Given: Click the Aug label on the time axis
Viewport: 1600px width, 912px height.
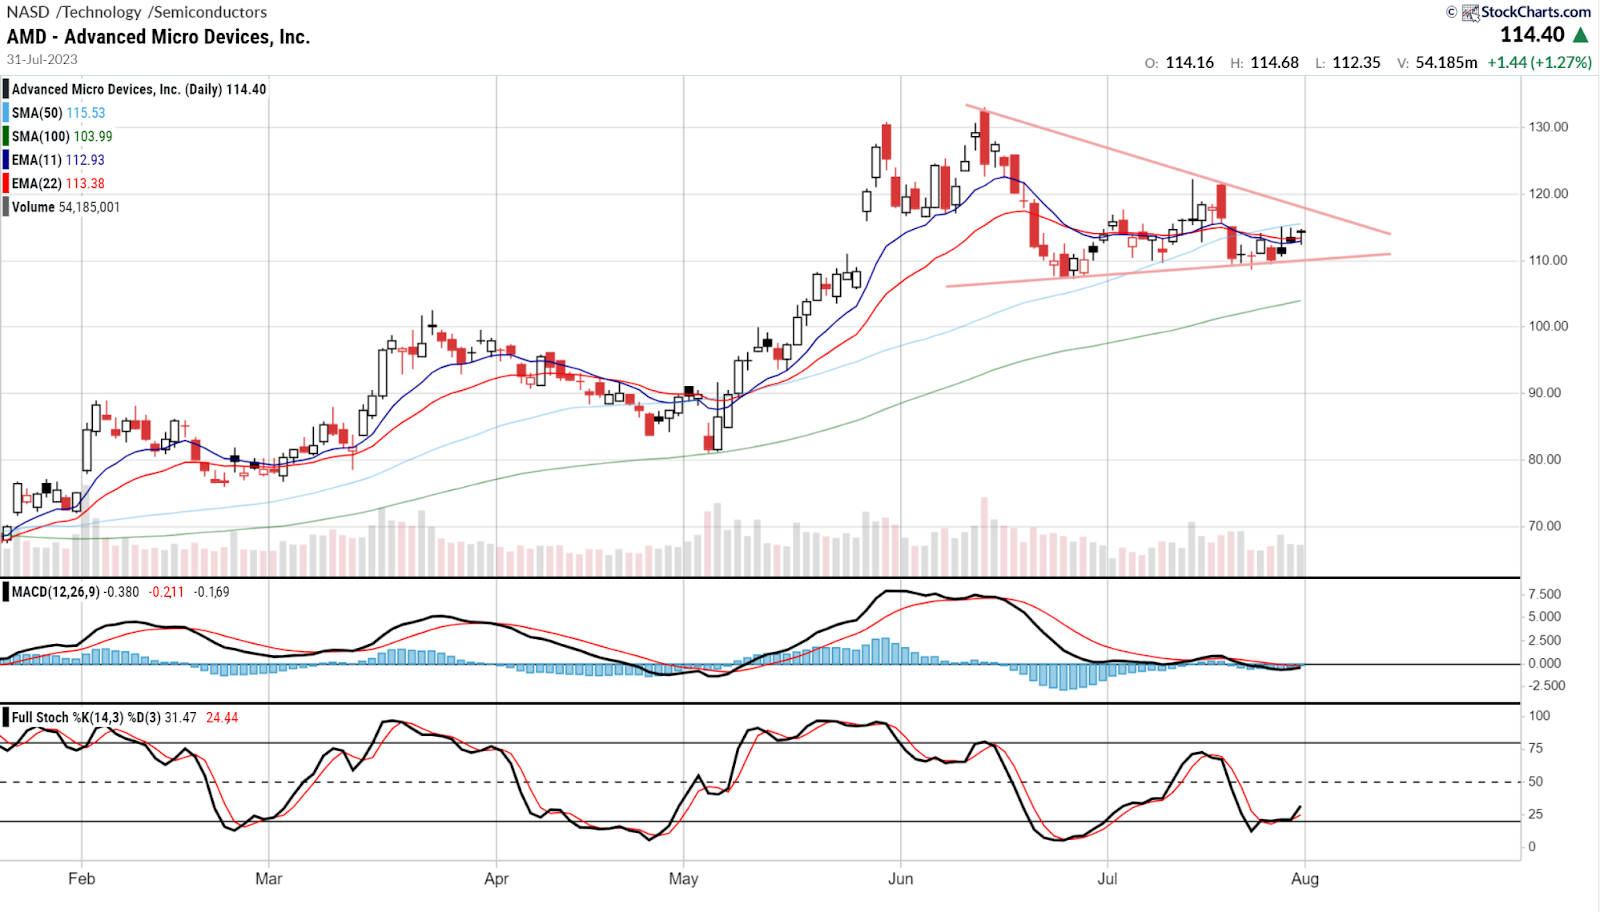Looking at the screenshot, I should coord(1305,879).
